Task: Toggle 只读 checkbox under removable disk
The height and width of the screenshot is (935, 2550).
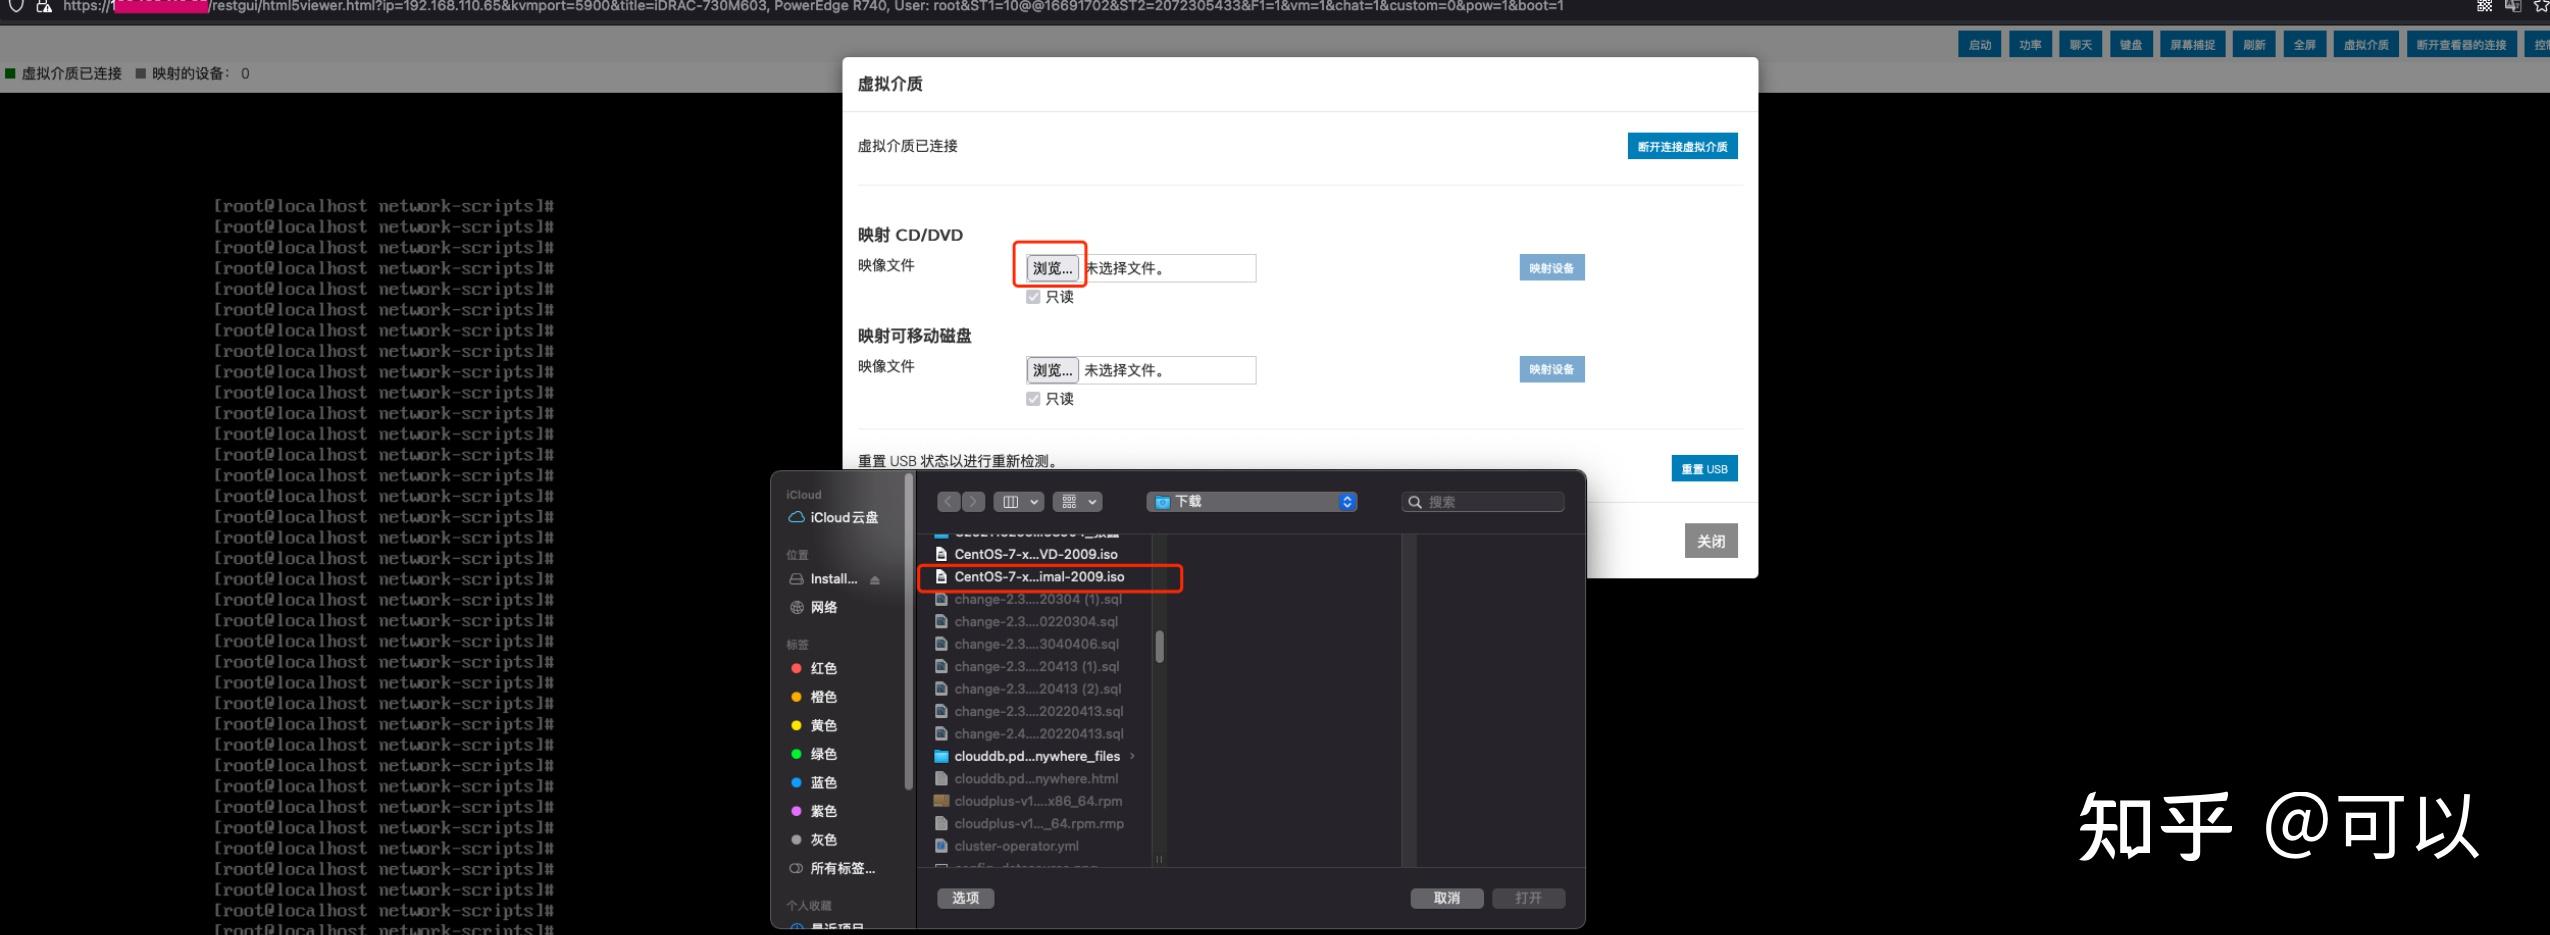Action: click(x=1033, y=399)
